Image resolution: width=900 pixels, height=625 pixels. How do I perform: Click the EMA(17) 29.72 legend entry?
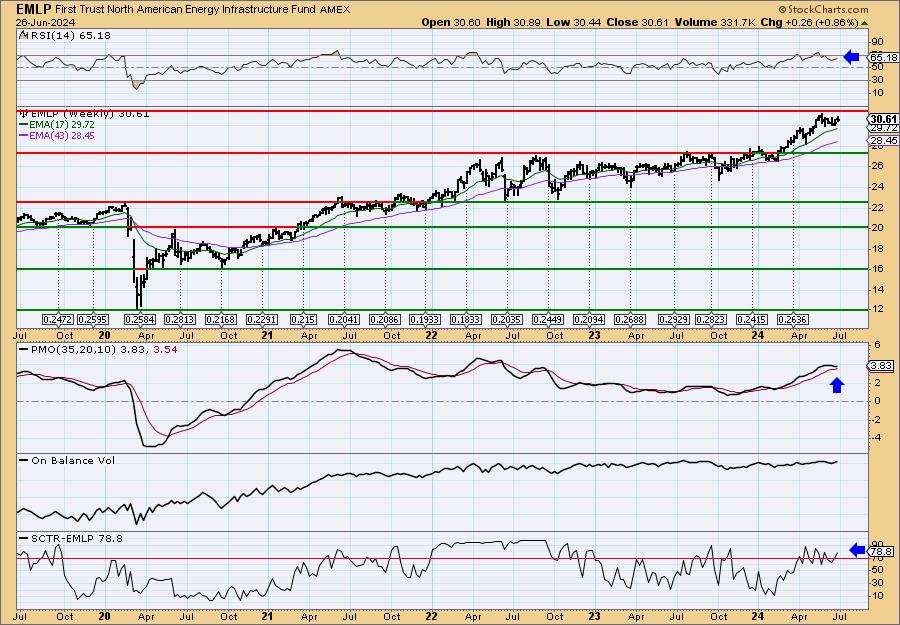(57, 125)
